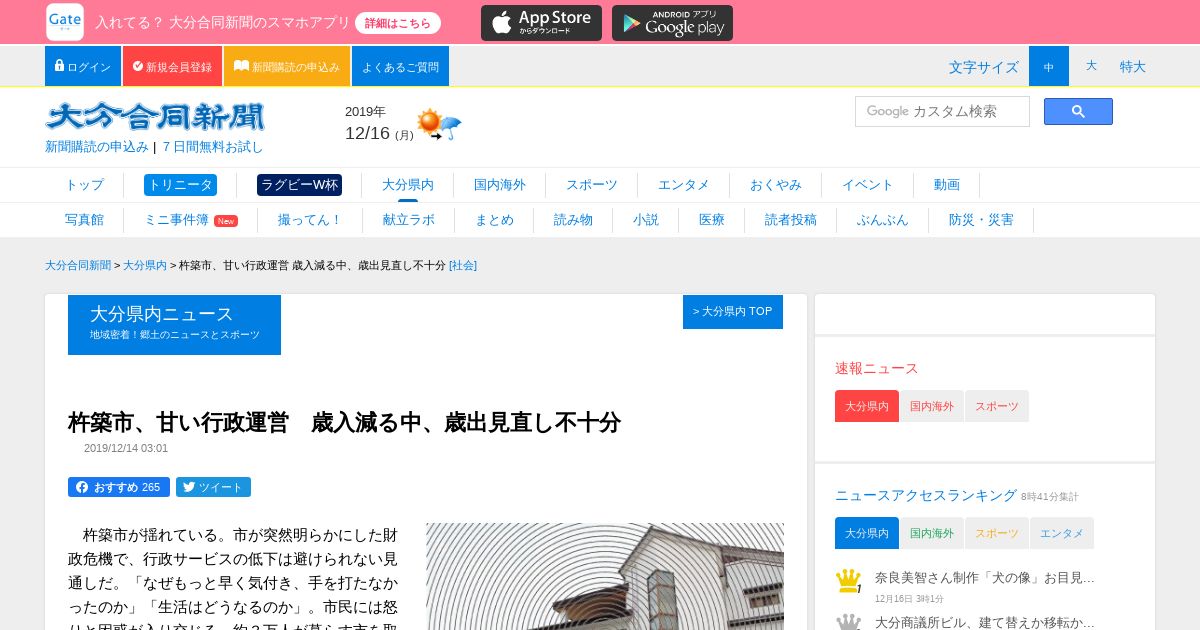Click 新聞購読の申込み link under logo
Screen dimensions: 1200x630
(x=97, y=146)
